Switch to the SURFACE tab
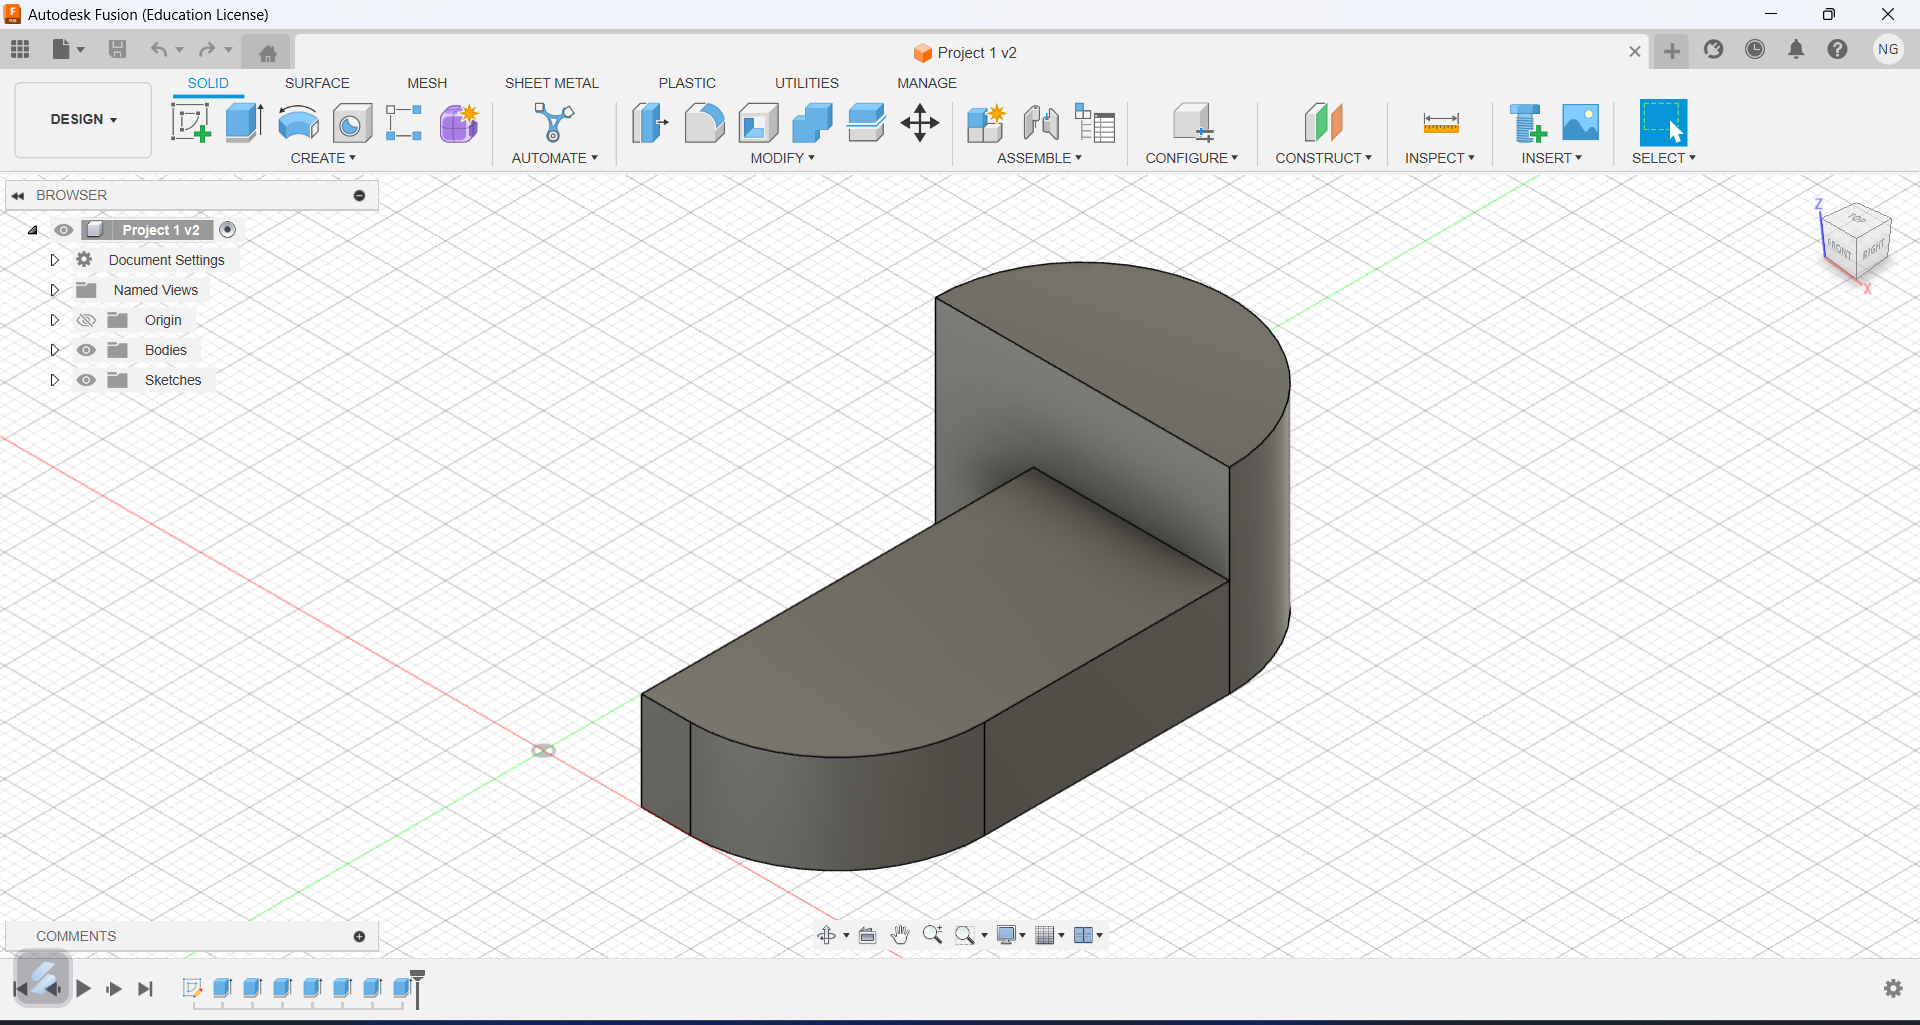Viewport: 1920px width, 1025px height. click(317, 83)
